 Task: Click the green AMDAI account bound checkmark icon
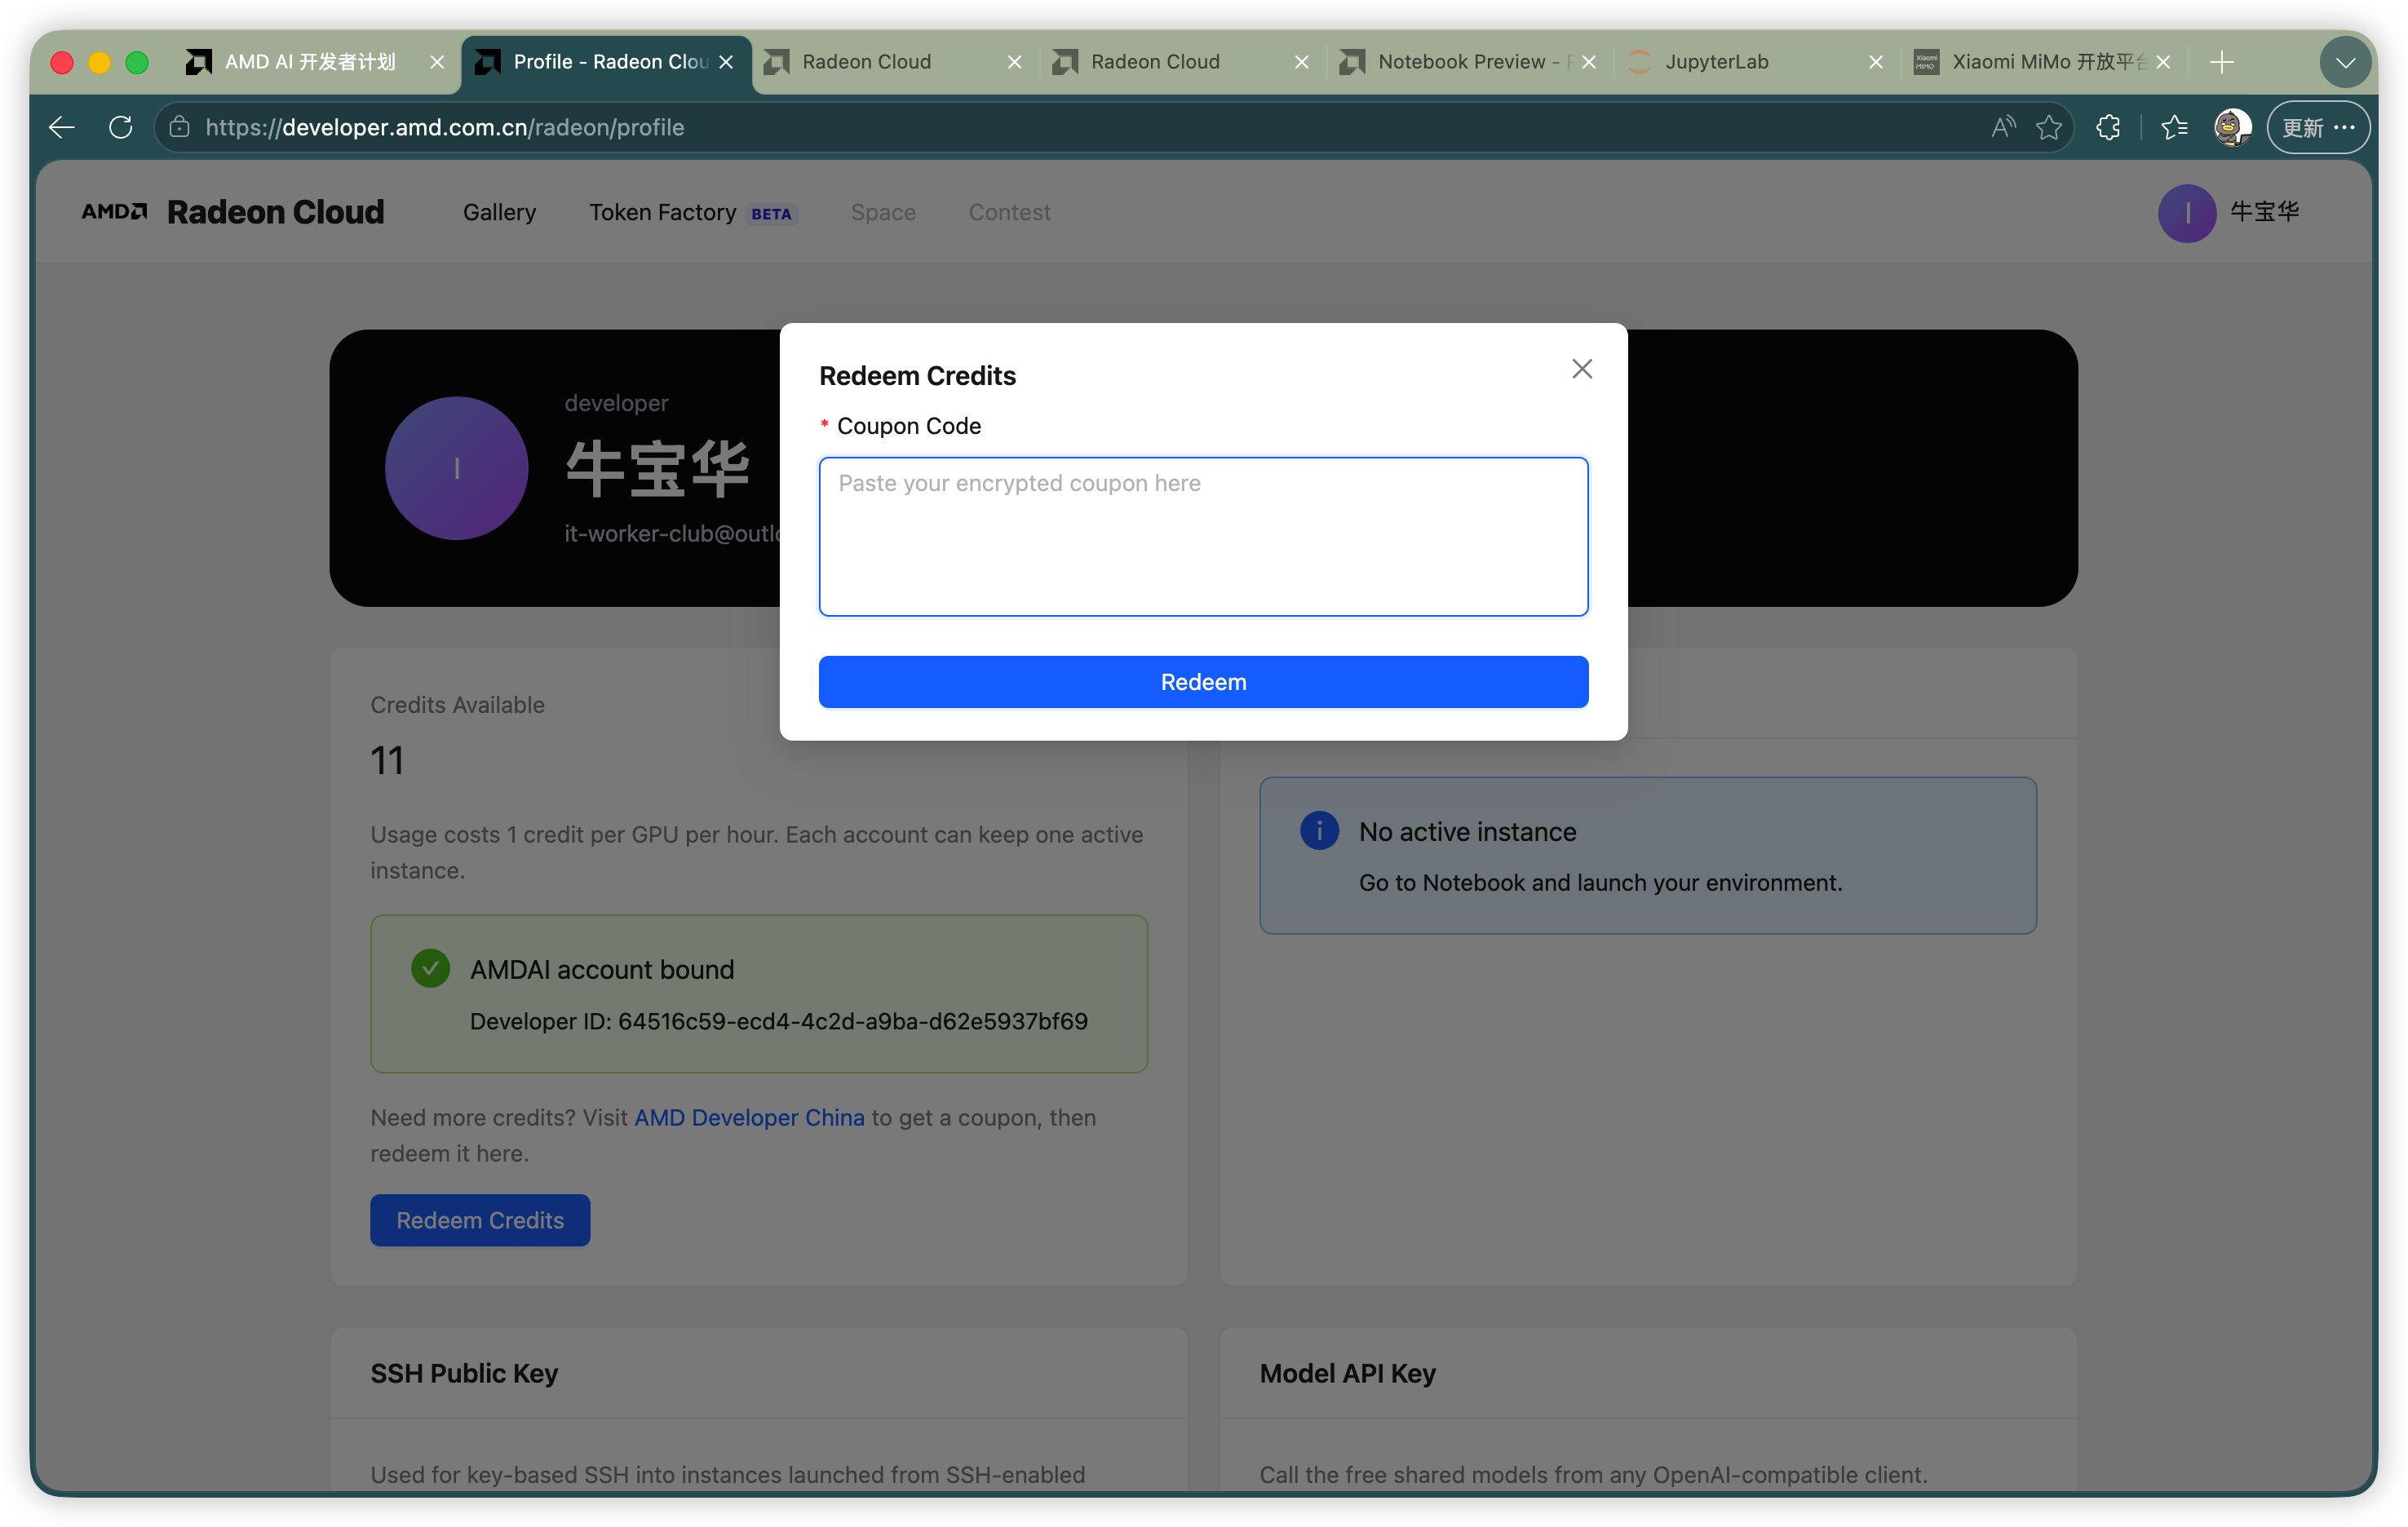pyautogui.click(x=430, y=968)
